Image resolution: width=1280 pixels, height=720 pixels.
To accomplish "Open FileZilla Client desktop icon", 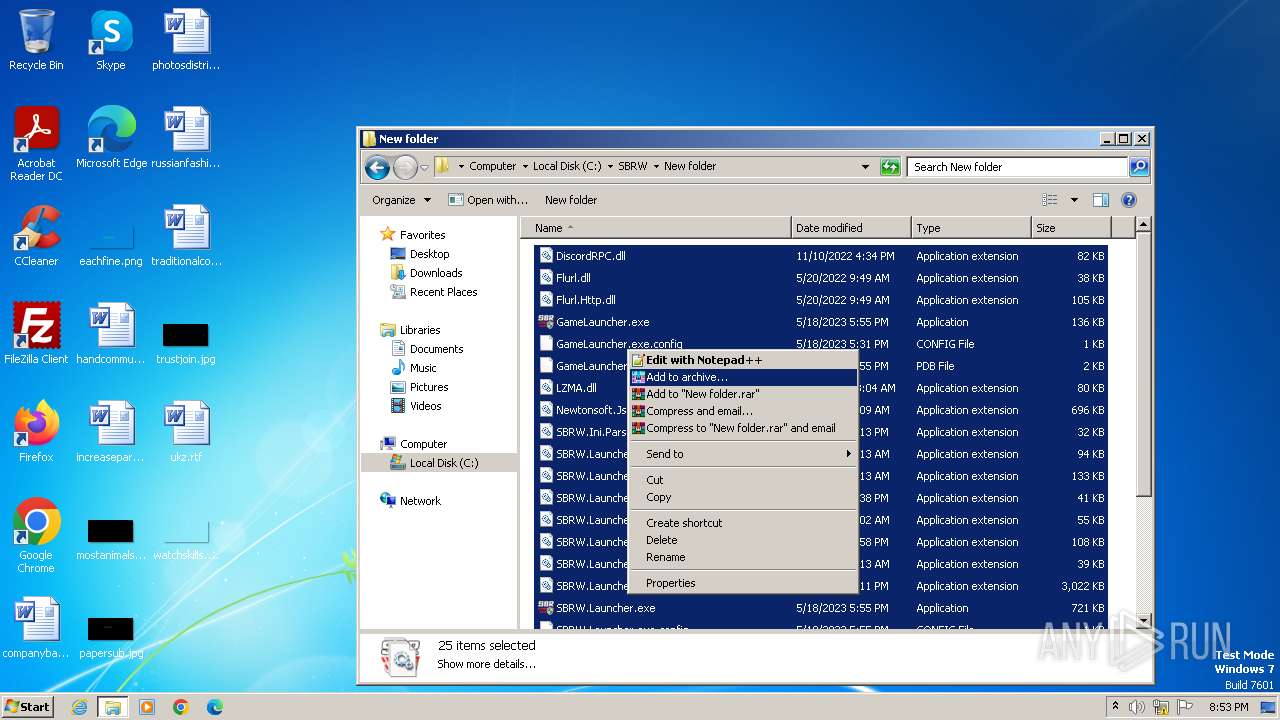I will point(36,334).
